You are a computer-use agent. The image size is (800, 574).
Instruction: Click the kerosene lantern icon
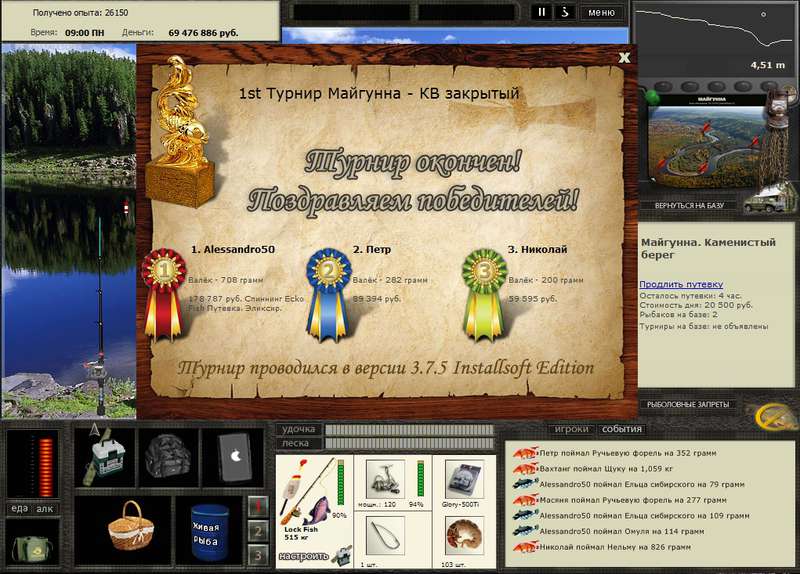[777, 109]
